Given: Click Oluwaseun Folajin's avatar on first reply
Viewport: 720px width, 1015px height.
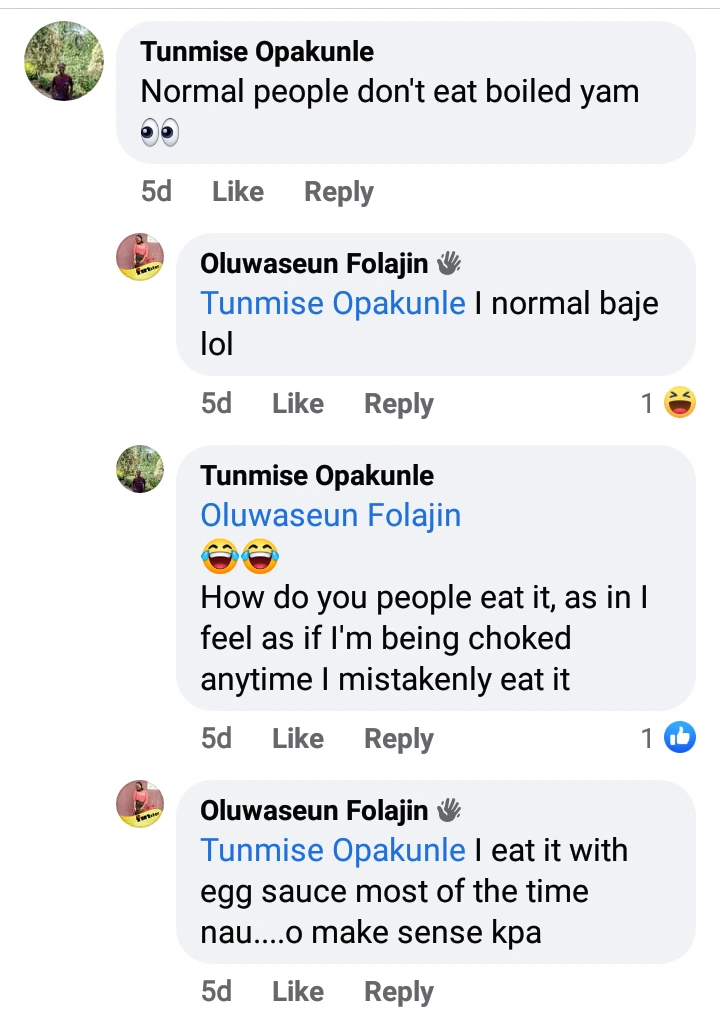Looking at the screenshot, I should tap(140, 257).
